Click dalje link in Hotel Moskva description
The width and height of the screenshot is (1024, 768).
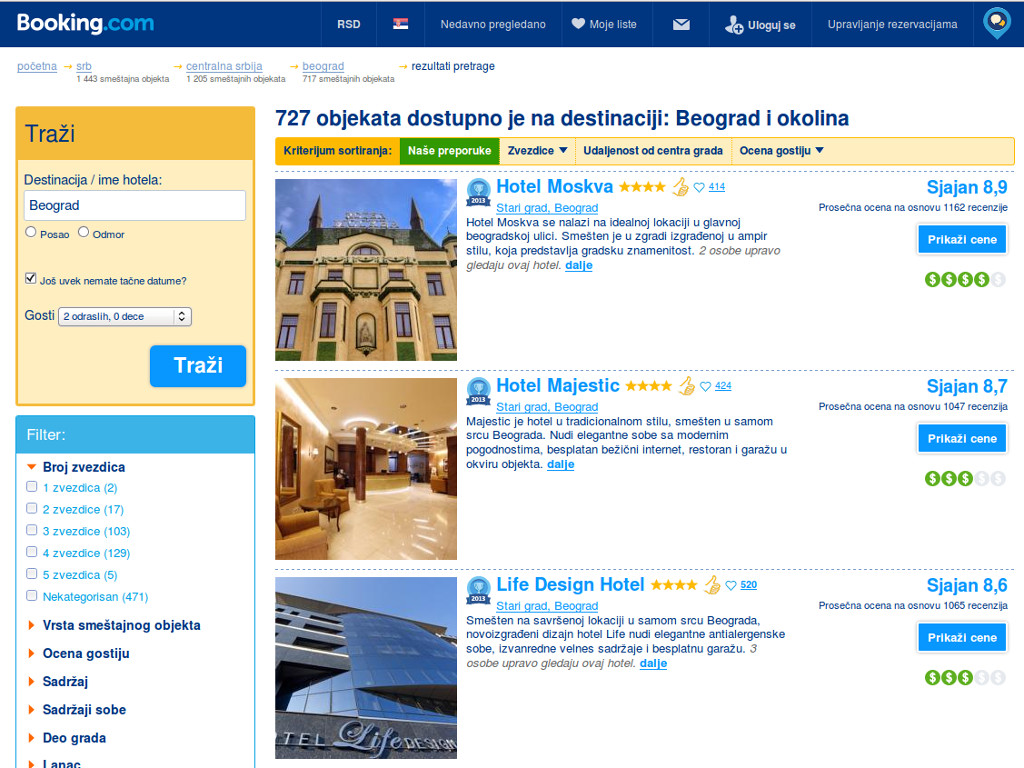click(579, 266)
